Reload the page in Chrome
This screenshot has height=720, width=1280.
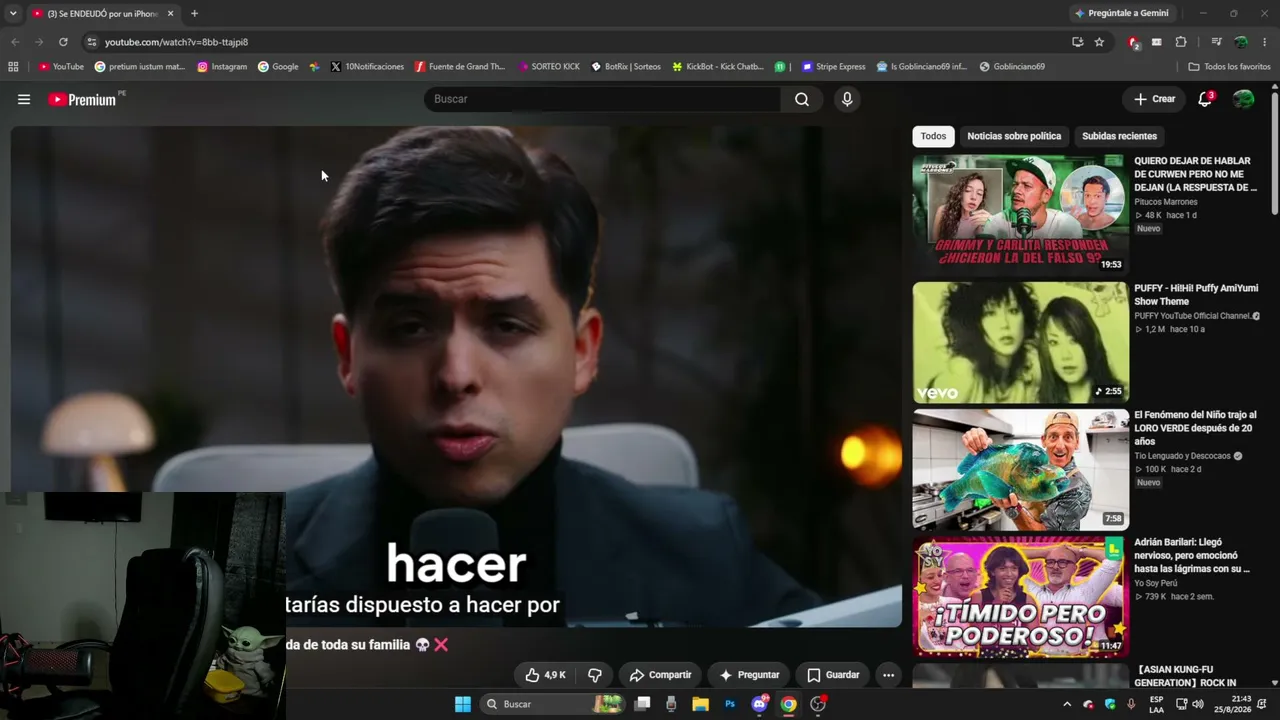(63, 42)
